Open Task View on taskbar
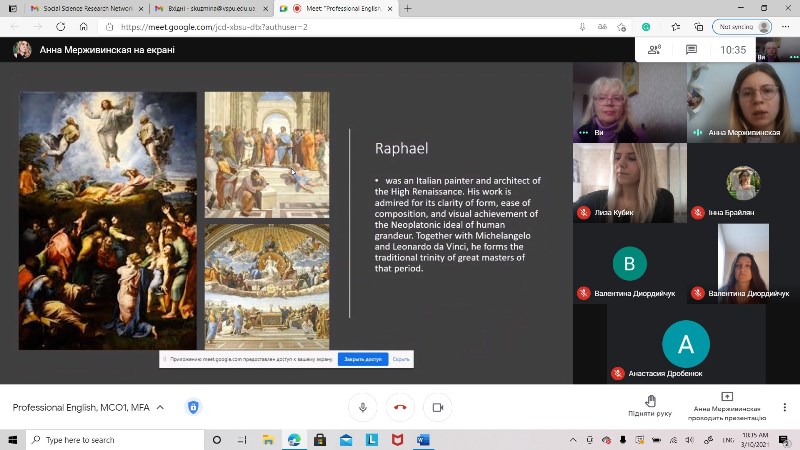800x450 pixels. (x=242, y=440)
